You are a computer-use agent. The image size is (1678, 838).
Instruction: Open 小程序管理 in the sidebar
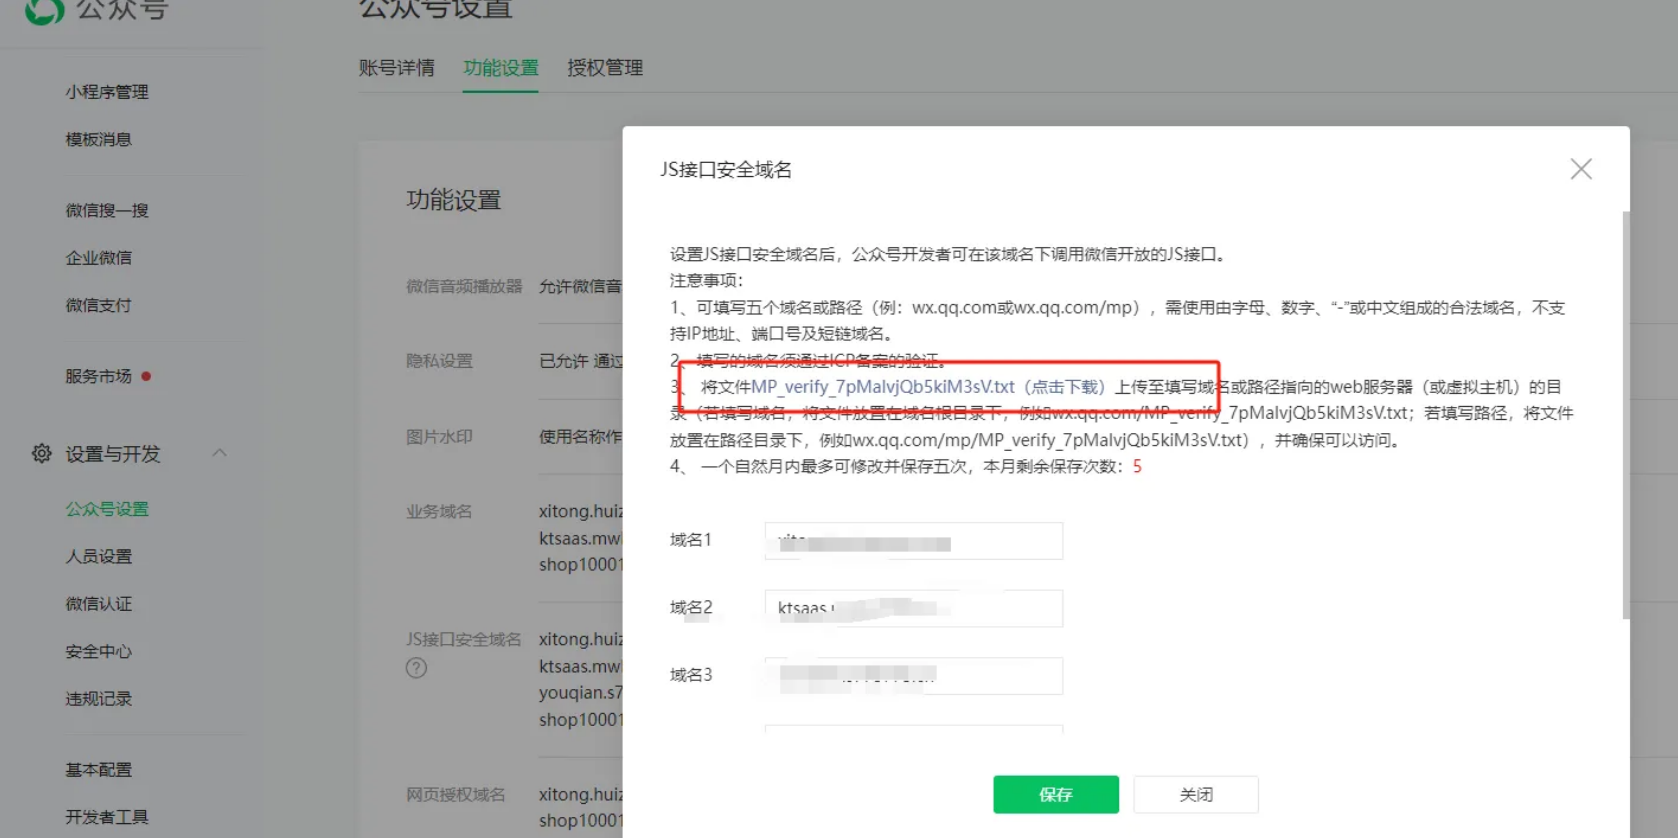[x=107, y=92]
